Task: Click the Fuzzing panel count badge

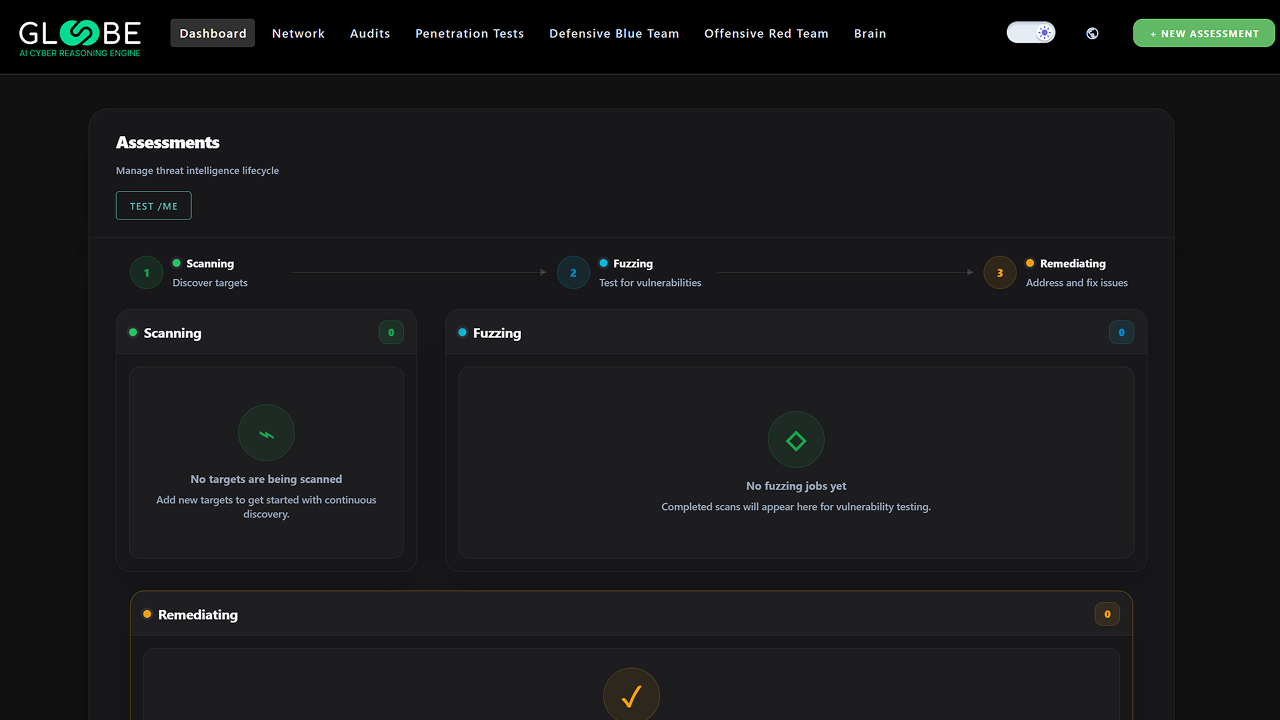Action: [1121, 332]
